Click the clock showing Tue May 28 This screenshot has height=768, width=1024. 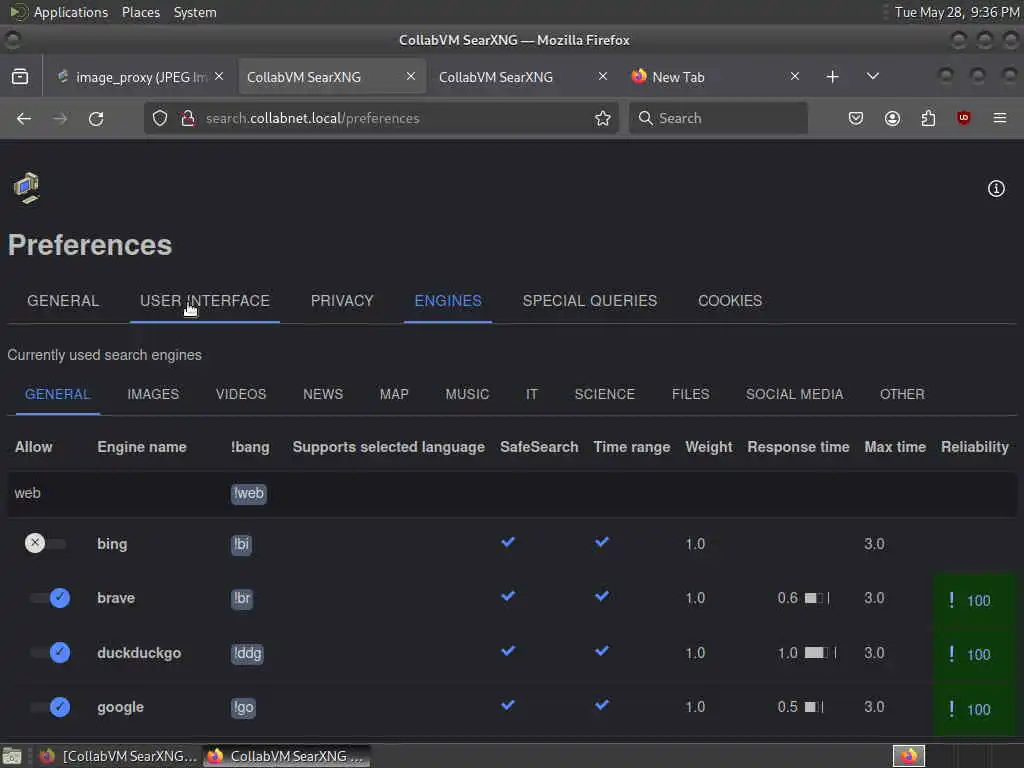pos(956,12)
